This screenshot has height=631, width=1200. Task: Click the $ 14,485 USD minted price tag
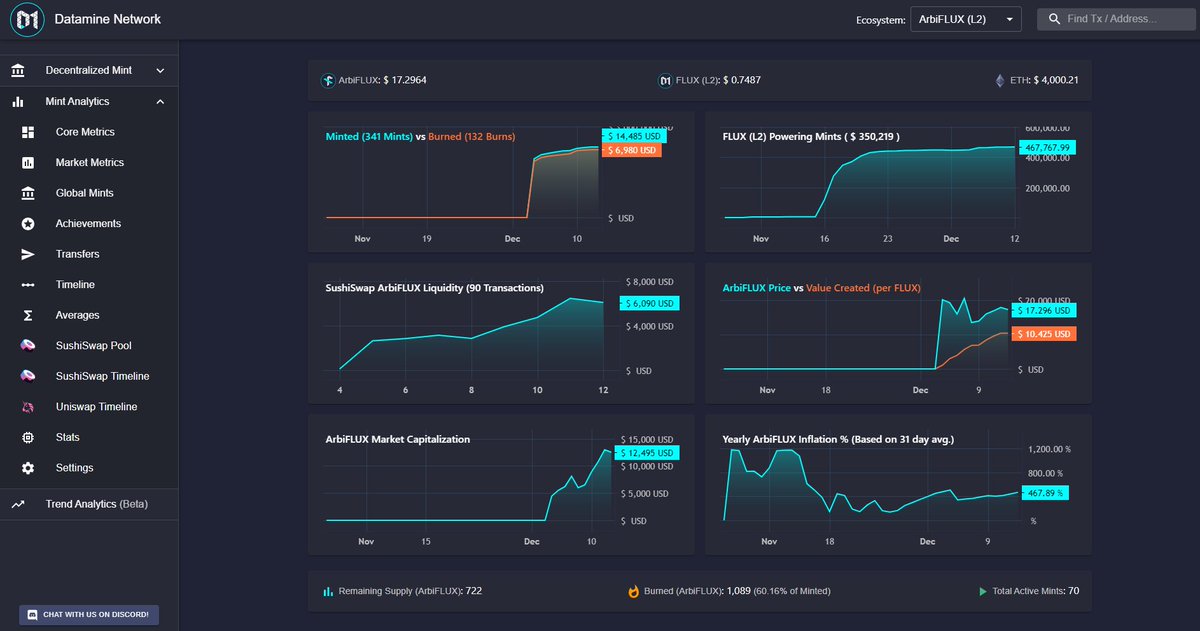[632, 136]
